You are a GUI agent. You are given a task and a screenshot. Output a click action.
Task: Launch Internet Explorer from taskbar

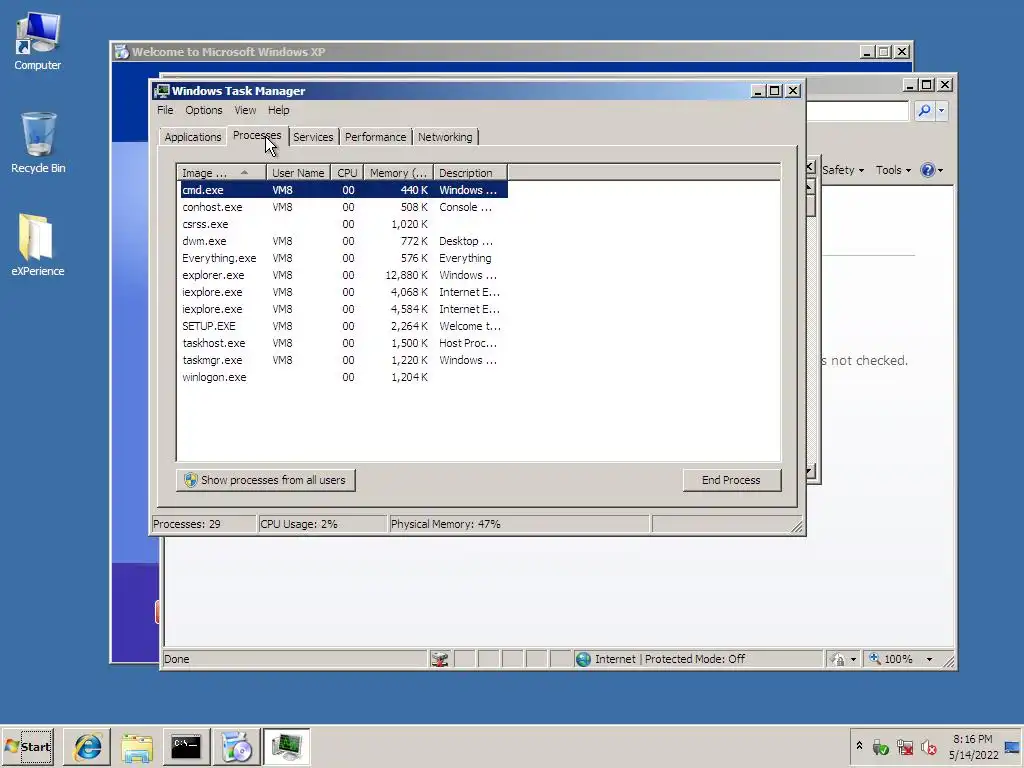(87, 746)
